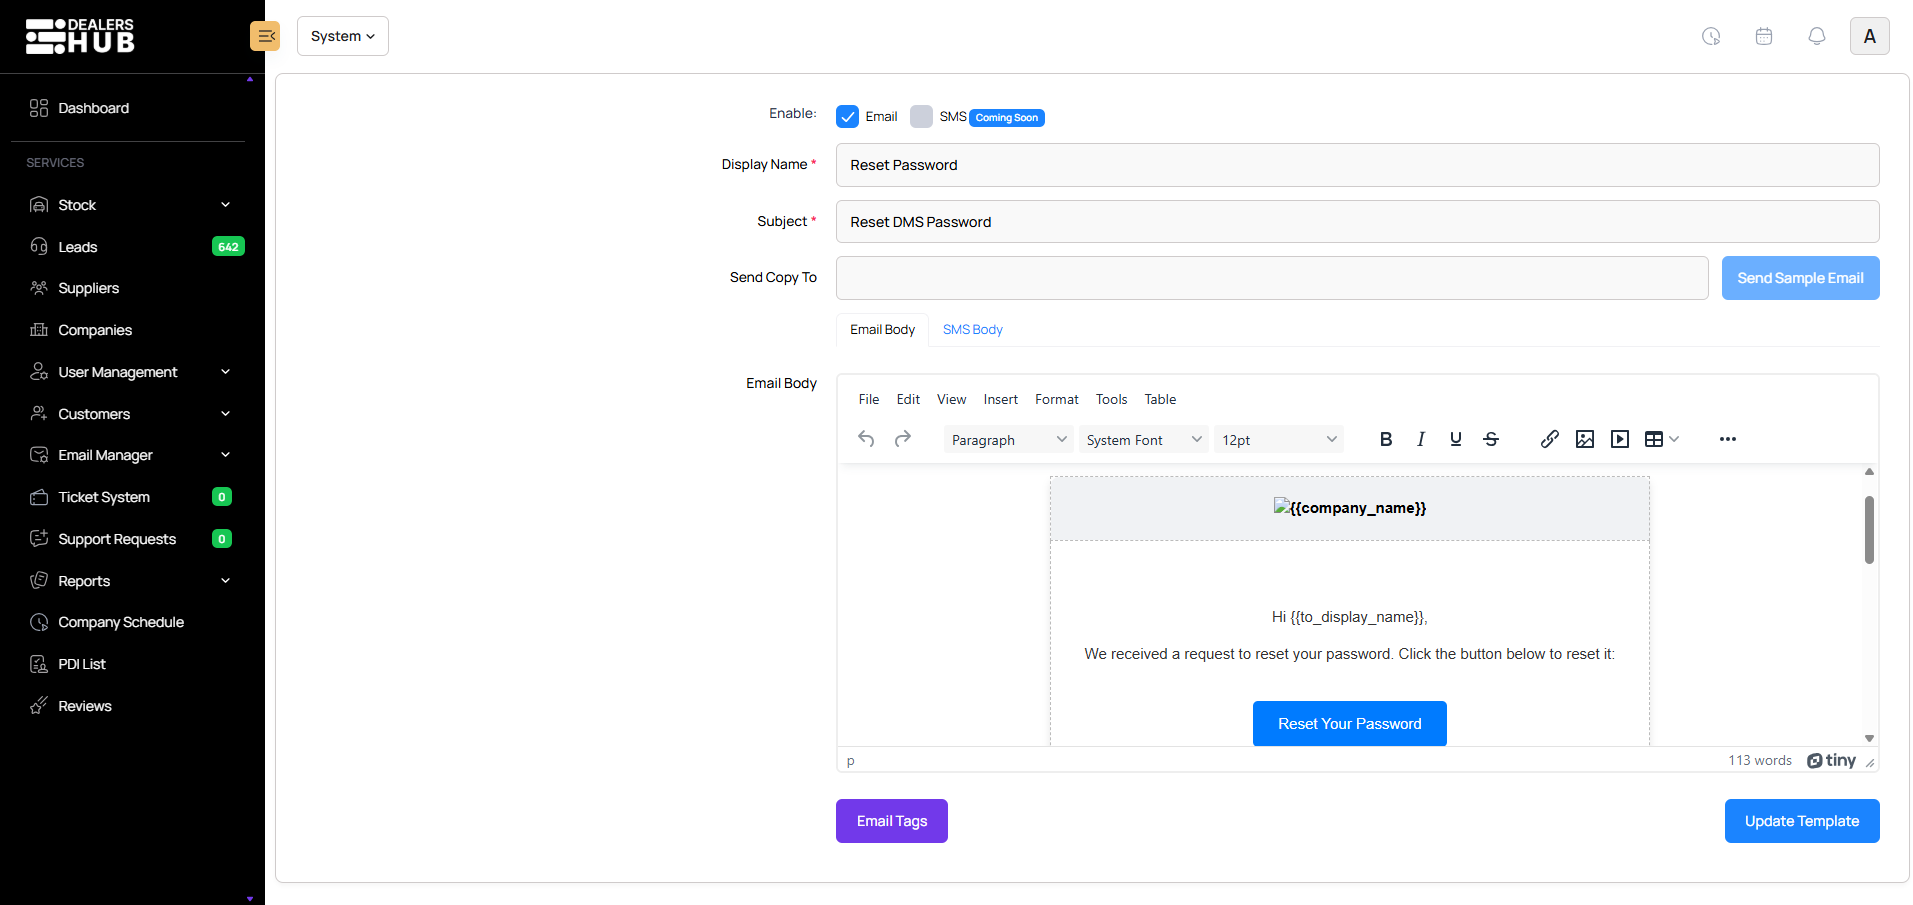
Task: Open the Paragraph block format dropdown
Action: click(1008, 440)
